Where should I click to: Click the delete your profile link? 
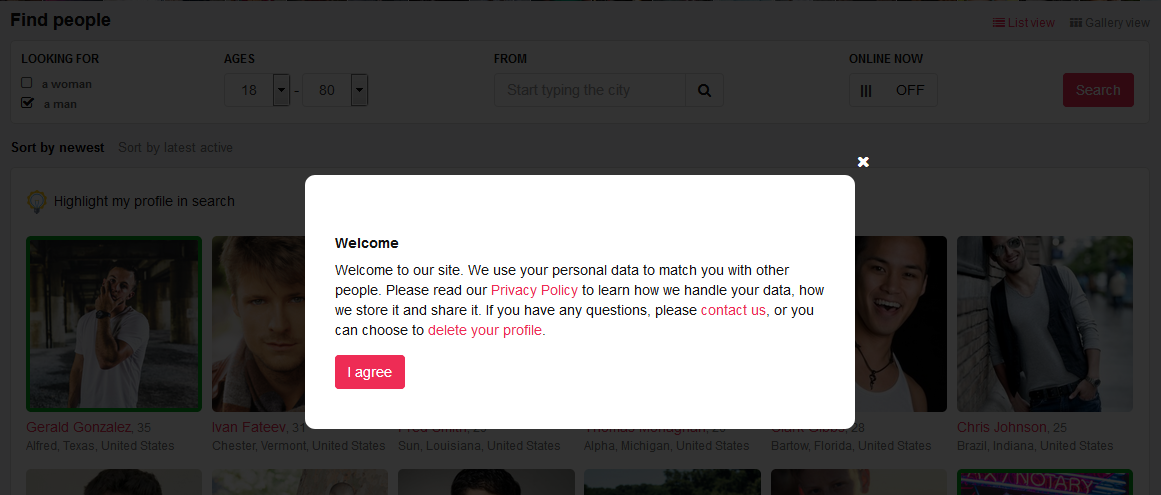[x=485, y=330]
